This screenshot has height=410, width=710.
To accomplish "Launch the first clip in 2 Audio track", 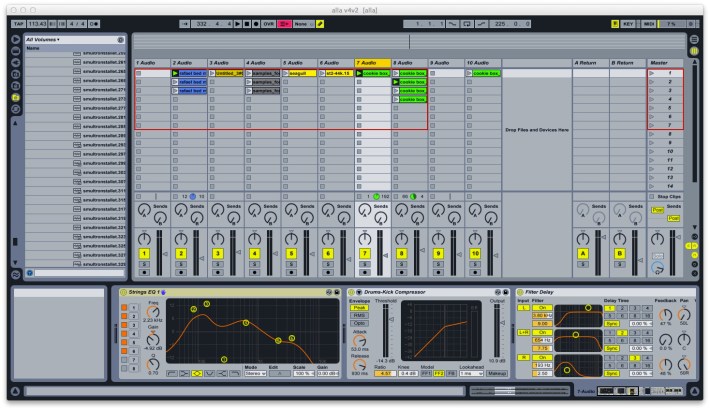I will click(x=175, y=73).
